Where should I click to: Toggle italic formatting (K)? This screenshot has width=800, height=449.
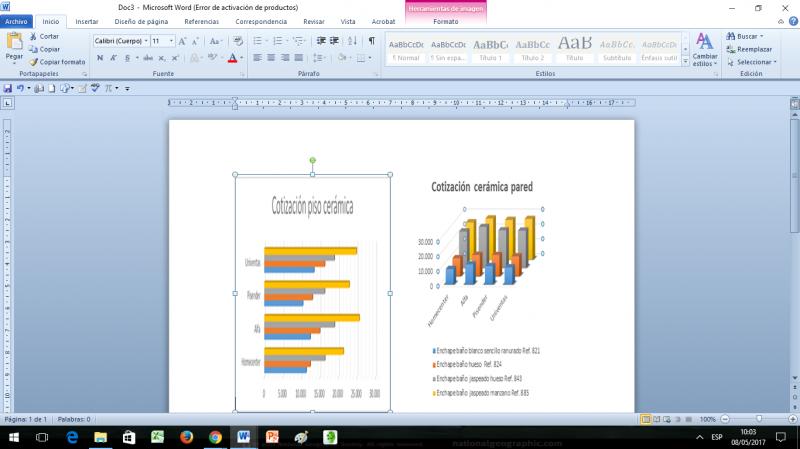click(x=113, y=58)
